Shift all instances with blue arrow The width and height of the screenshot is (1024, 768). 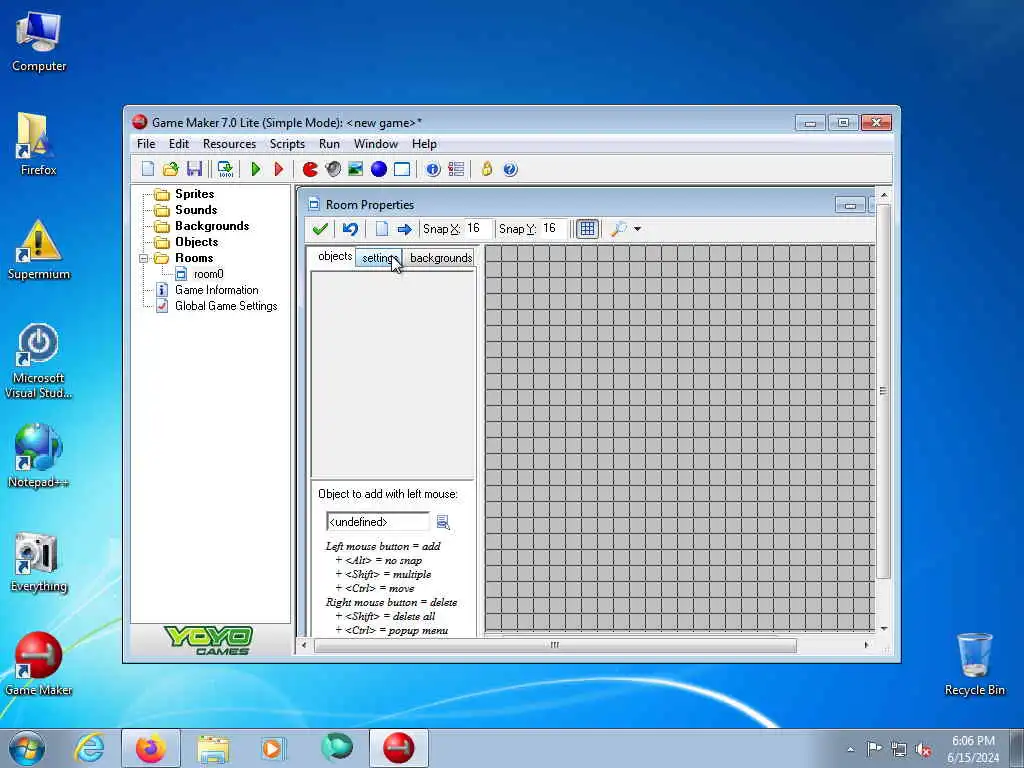click(404, 229)
